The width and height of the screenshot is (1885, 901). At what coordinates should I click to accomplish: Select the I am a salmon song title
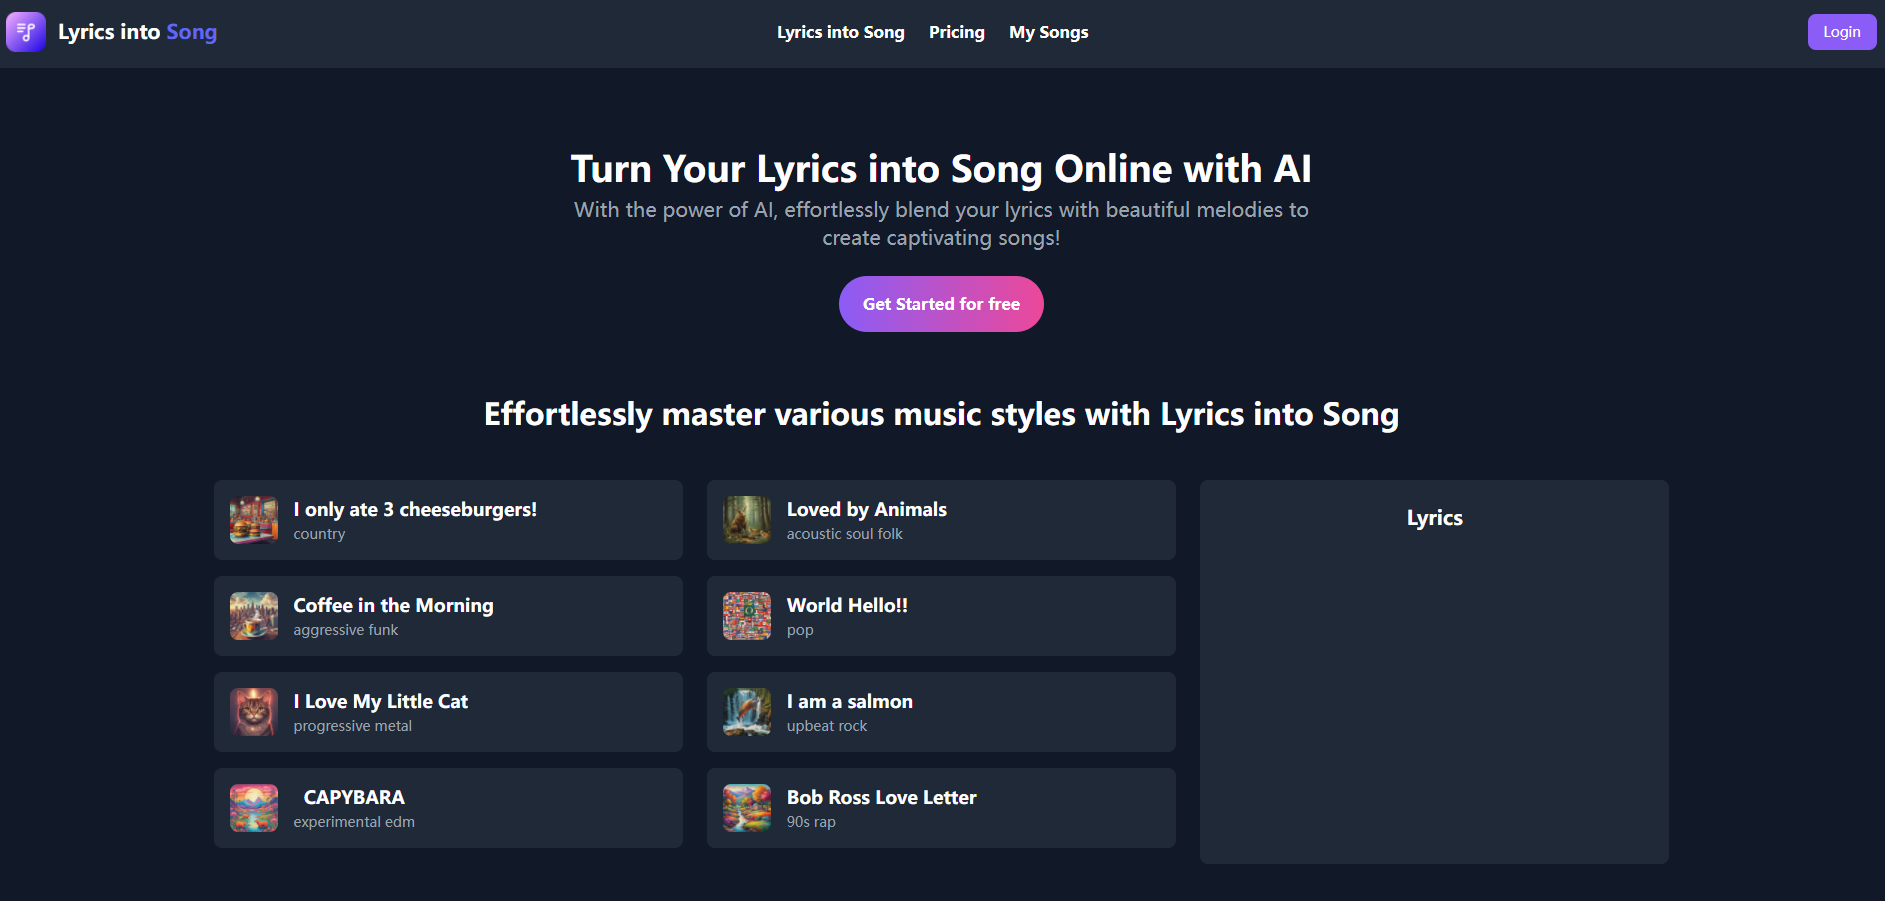point(849,701)
